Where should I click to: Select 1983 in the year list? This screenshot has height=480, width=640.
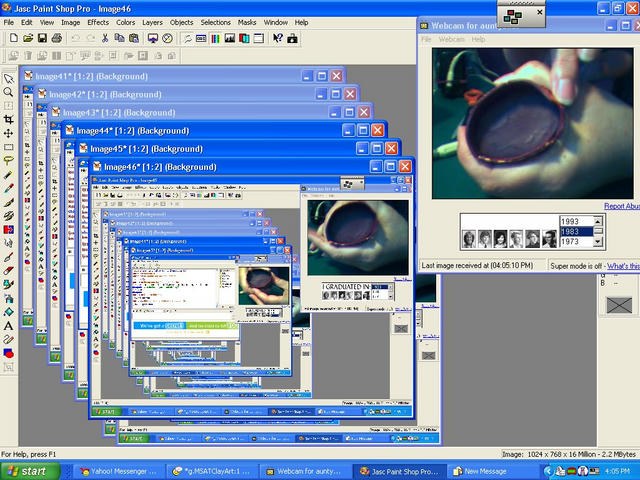click(576, 231)
